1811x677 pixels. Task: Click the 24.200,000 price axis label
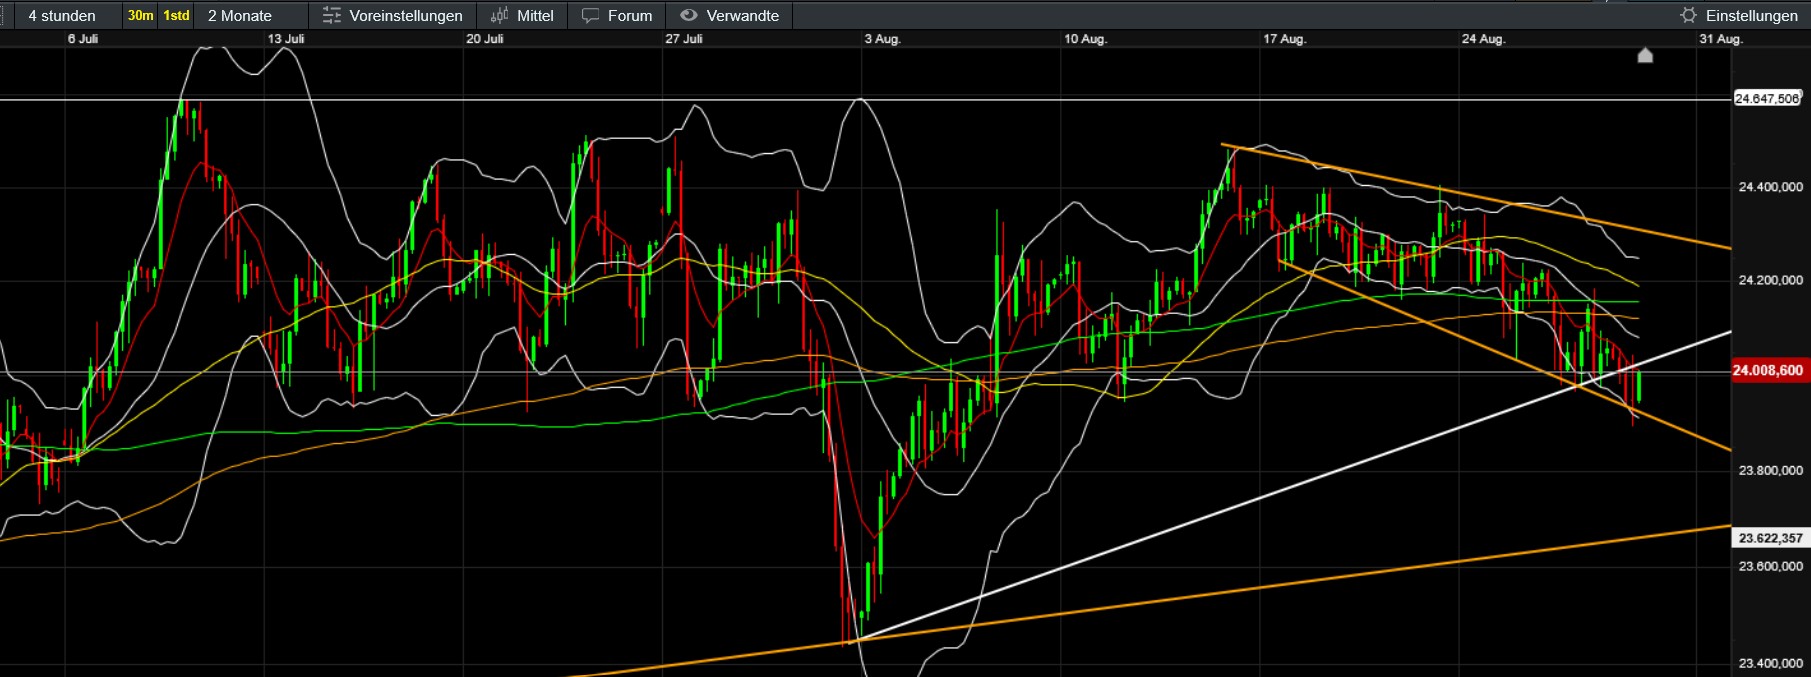[1770, 280]
